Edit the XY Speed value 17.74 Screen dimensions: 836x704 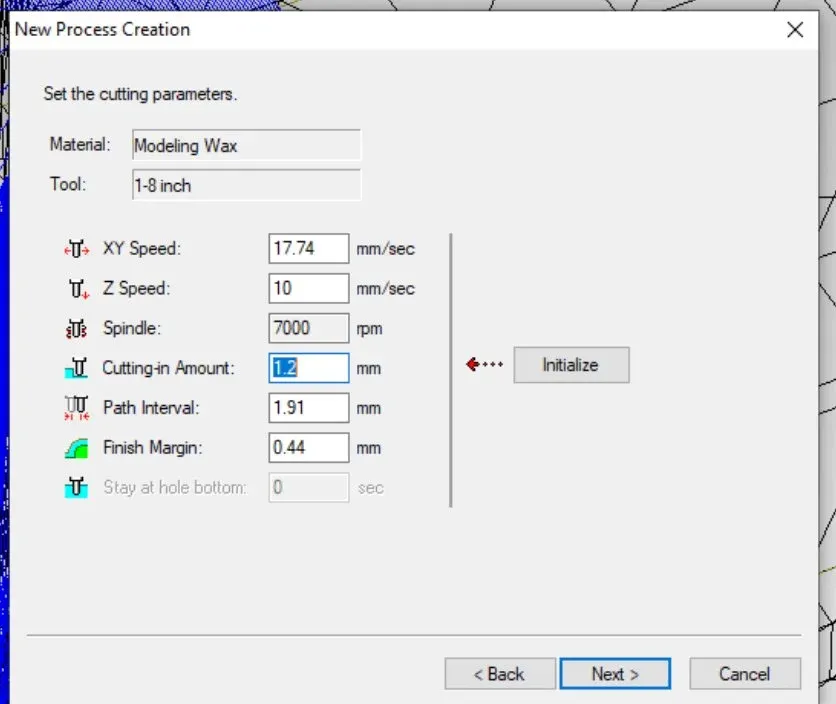(309, 249)
